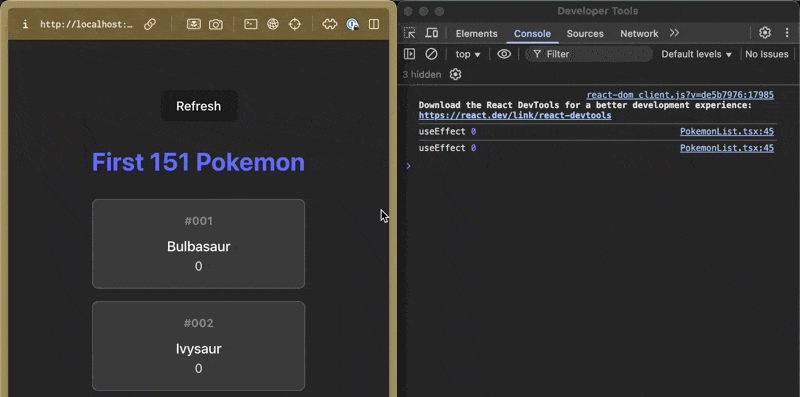Click the No Issues indicator
The height and width of the screenshot is (397, 800).
pyautogui.click(x=767, y=54)
